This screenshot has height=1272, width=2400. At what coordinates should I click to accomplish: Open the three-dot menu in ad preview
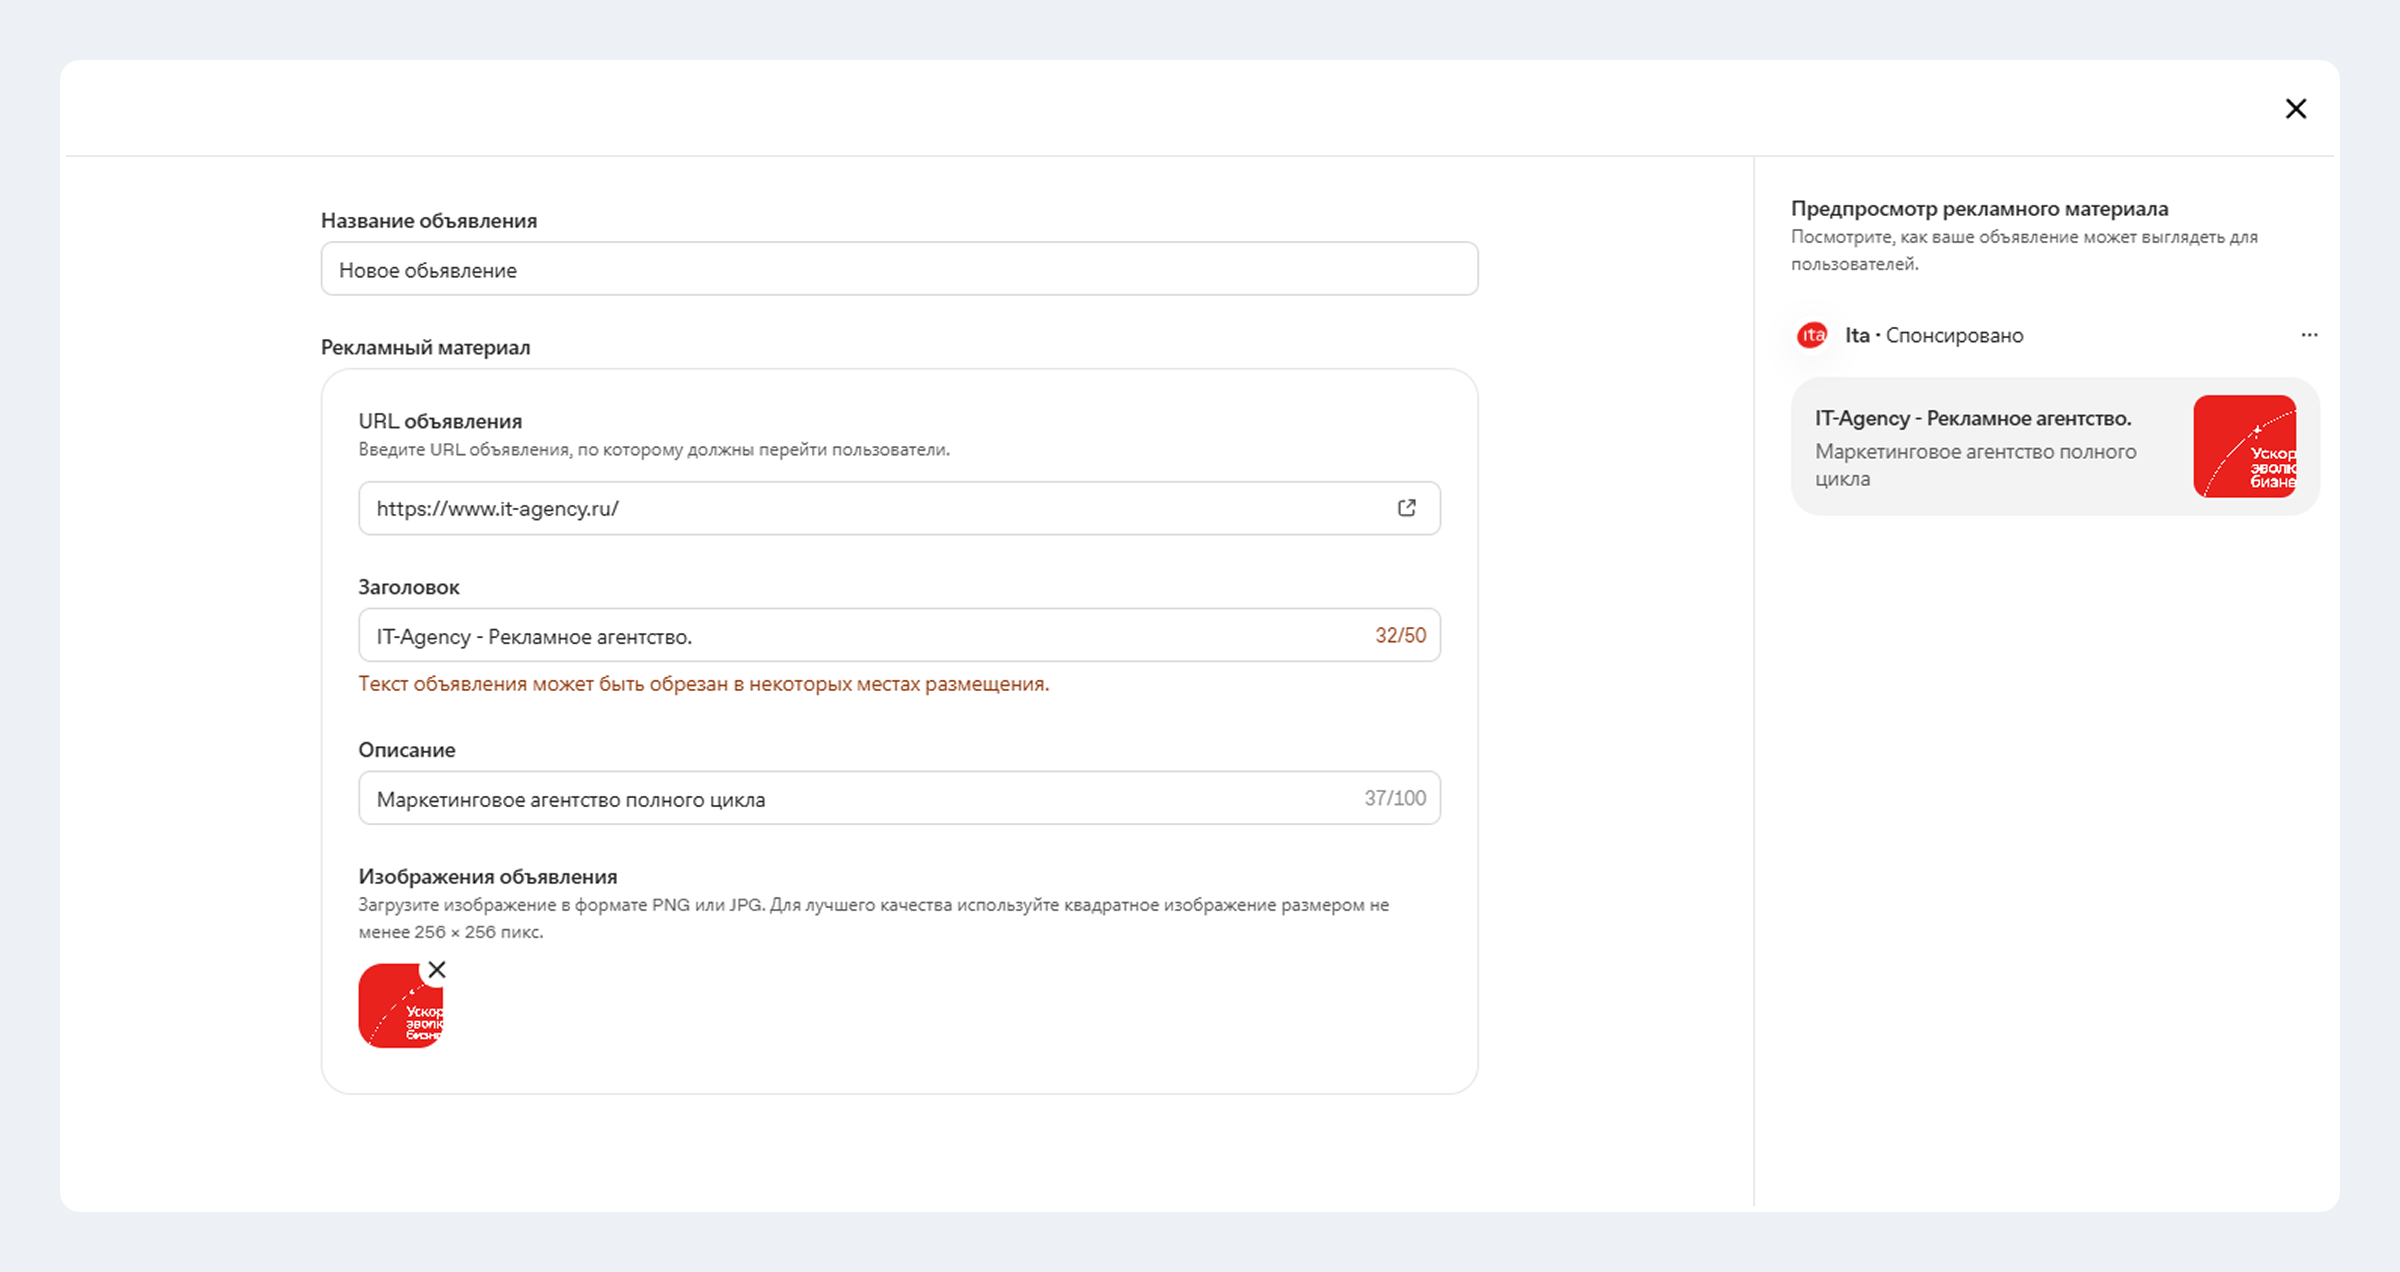pos(2309,335)
